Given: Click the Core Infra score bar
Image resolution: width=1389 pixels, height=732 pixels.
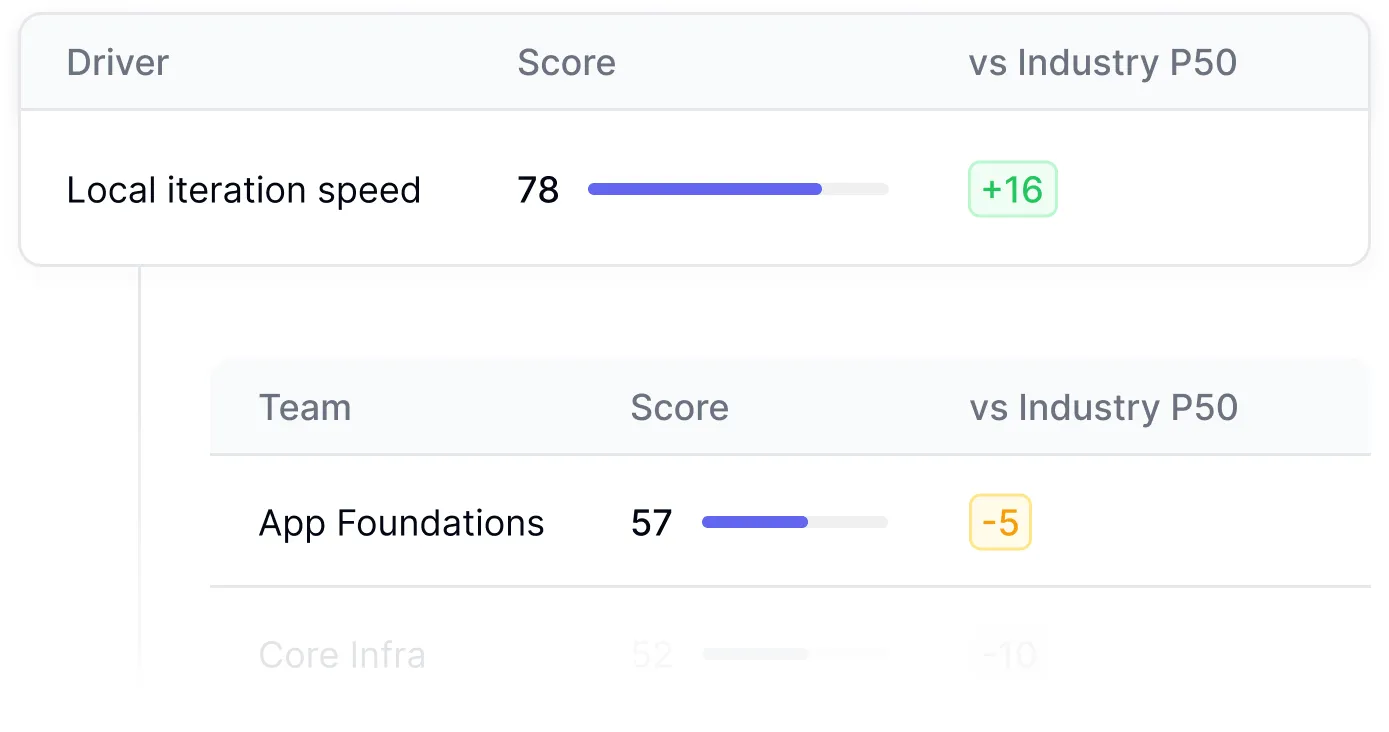Looking at the screenshot, I should click(x=794, y=654).
